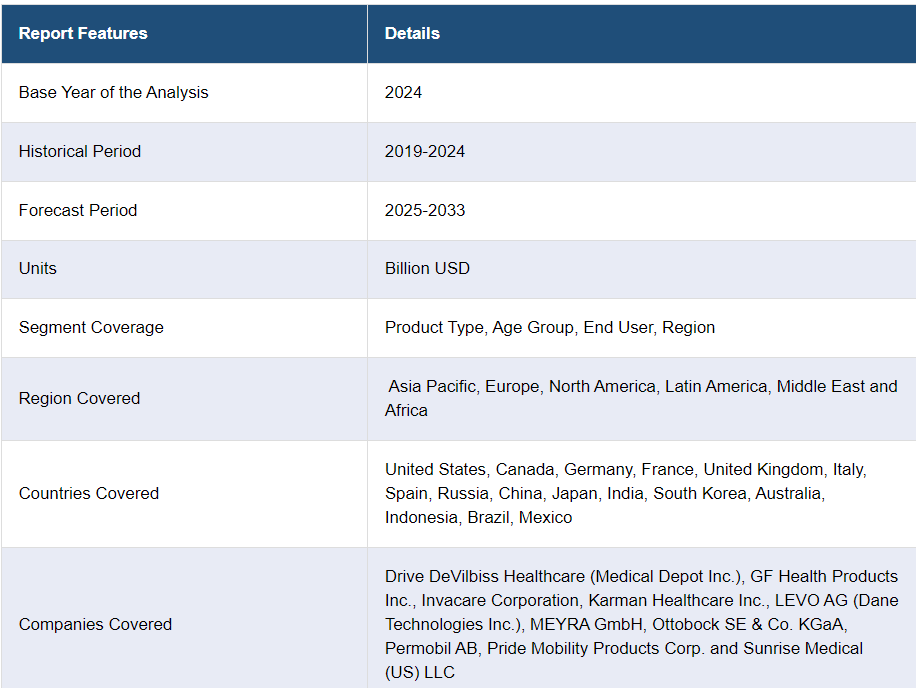The image size is (916, 688).
Task: Select the Countries Covered row label
Action: click(x=89, y=494)
